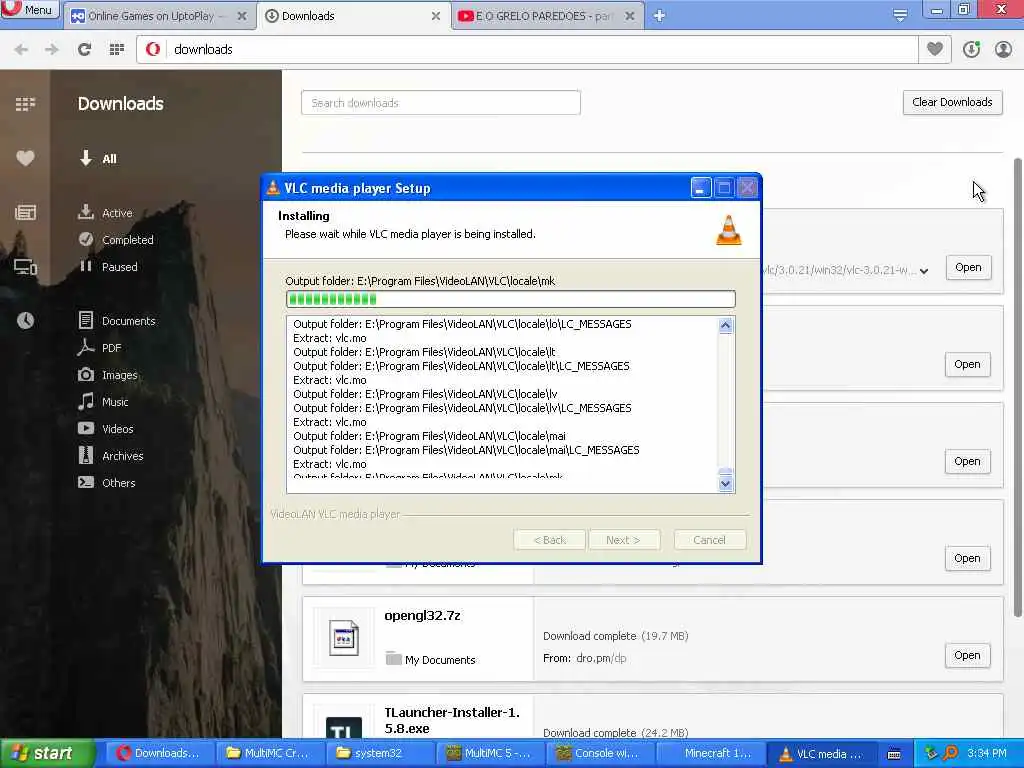Open Speed Dial from the sidebar grid icon
Image resolution: width=1024 pixels, height=768 pixels.
click(x=25, y=104)
